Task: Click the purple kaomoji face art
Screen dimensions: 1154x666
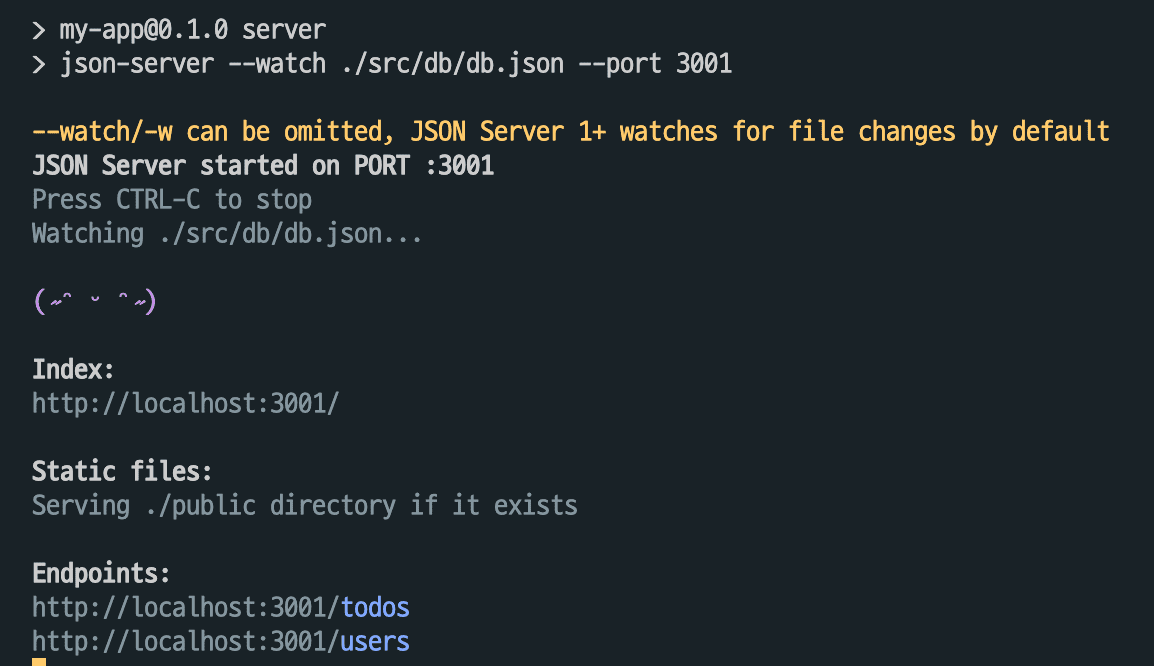Action: [x=95, y=301]
